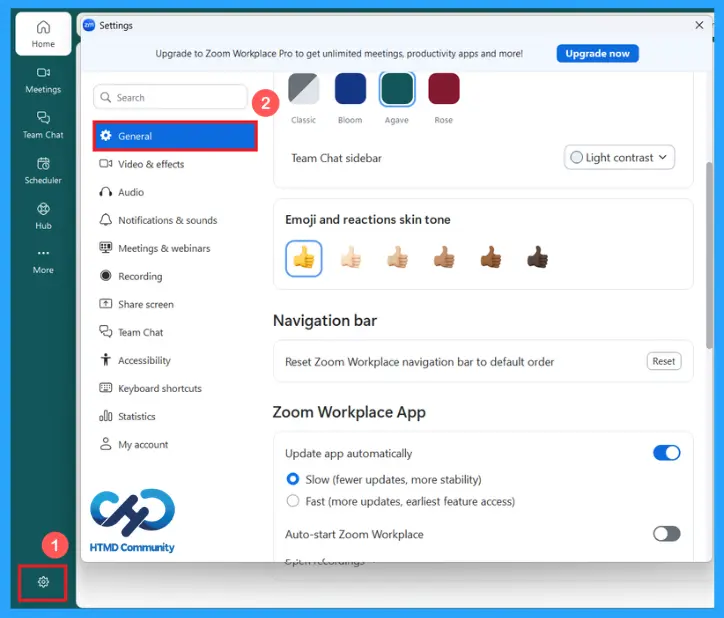Select Slow update channel radio button
The height and width of the screenshot is (618, 724).
293,479
